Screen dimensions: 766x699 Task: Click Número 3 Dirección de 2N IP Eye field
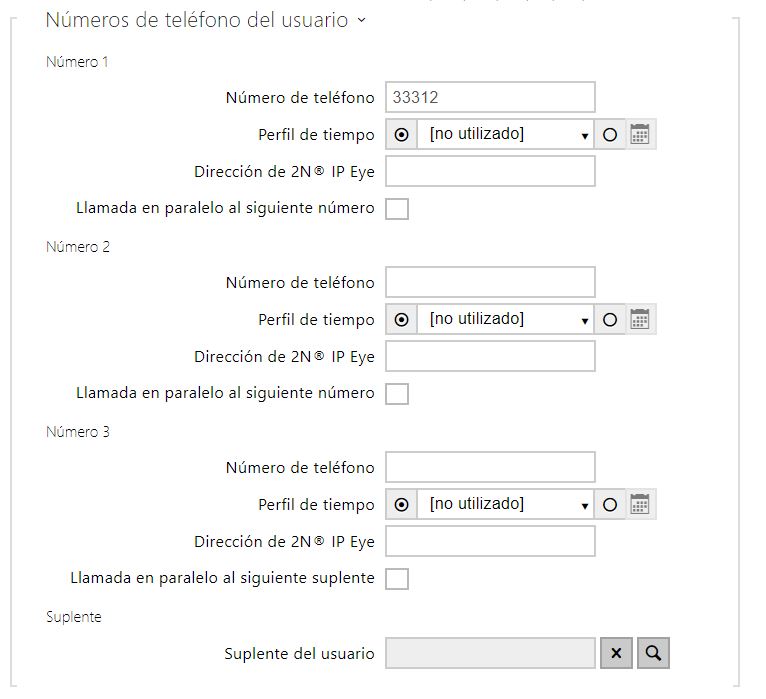click(x=490, y=541)
